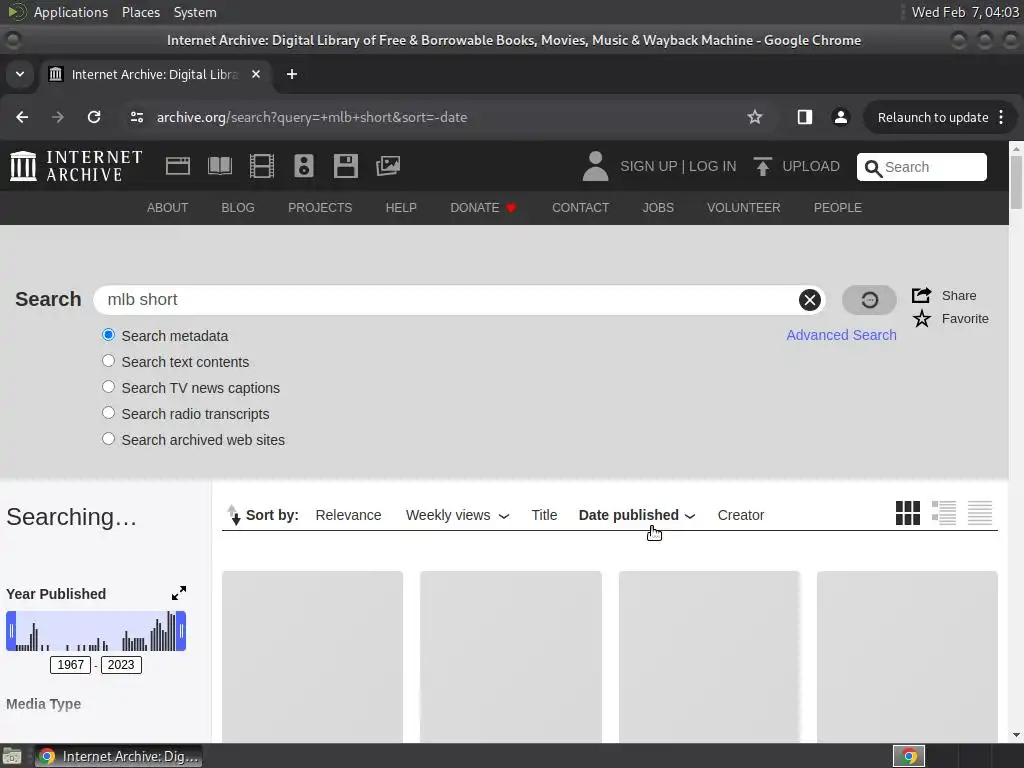Open the PROJECTS menu link
Image resolution: width=1024 pixels, height=768 pixels.
tap(320, 208)
